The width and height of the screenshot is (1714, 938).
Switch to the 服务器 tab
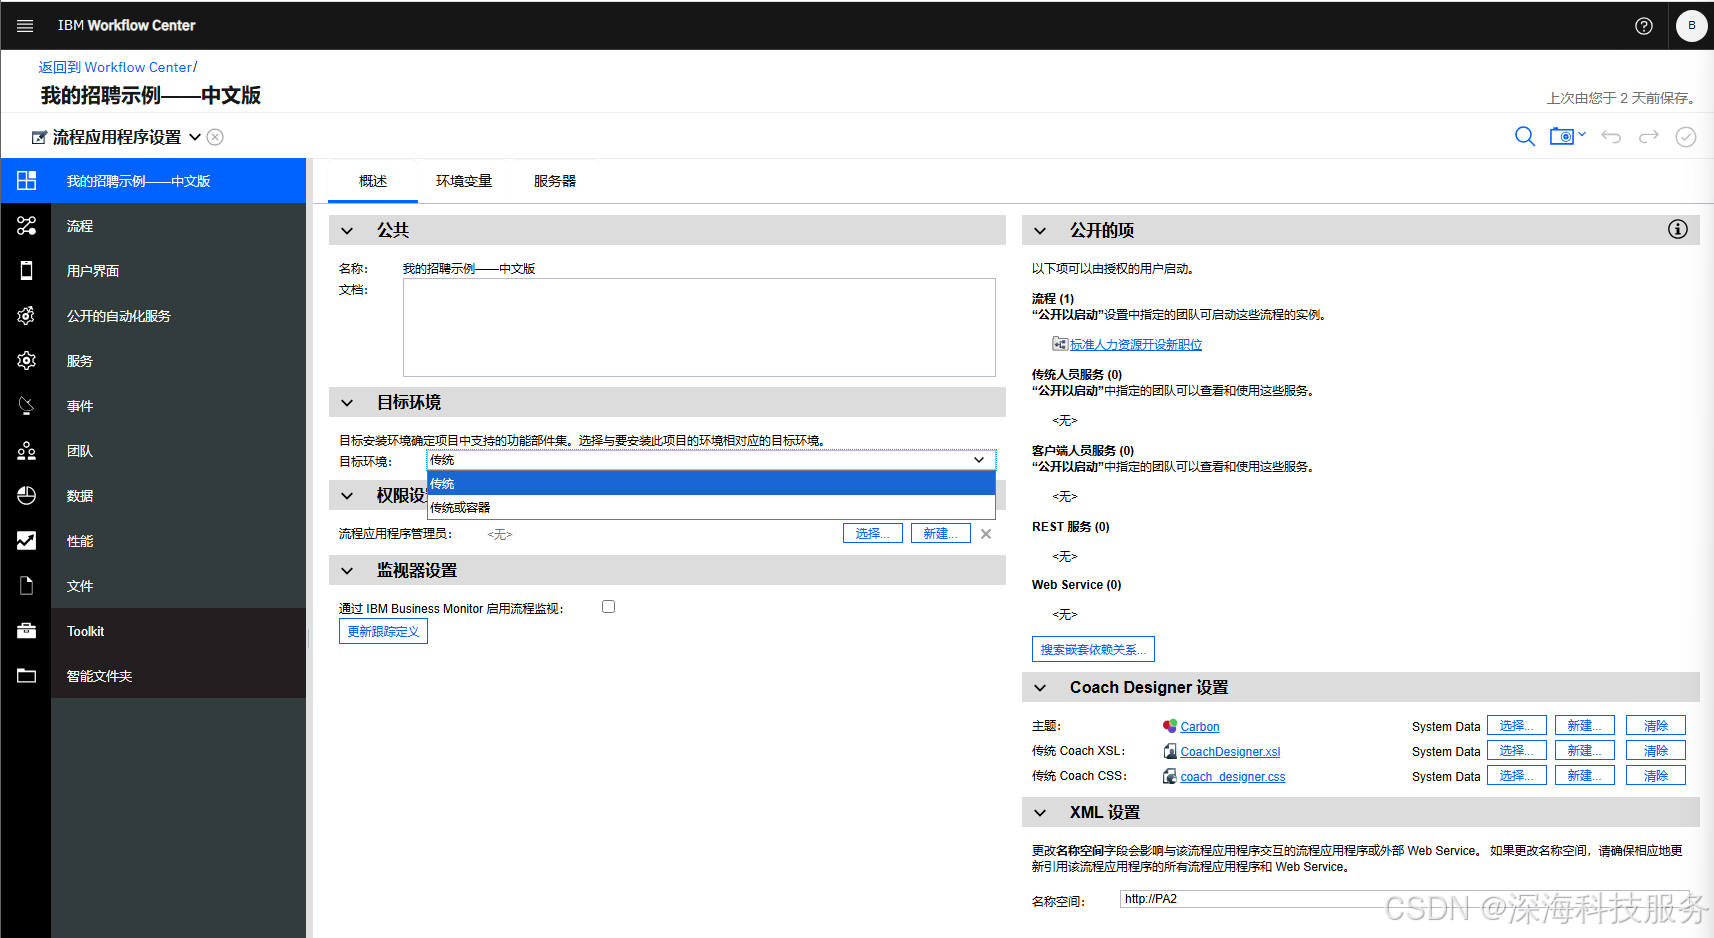tap(555, 181)
